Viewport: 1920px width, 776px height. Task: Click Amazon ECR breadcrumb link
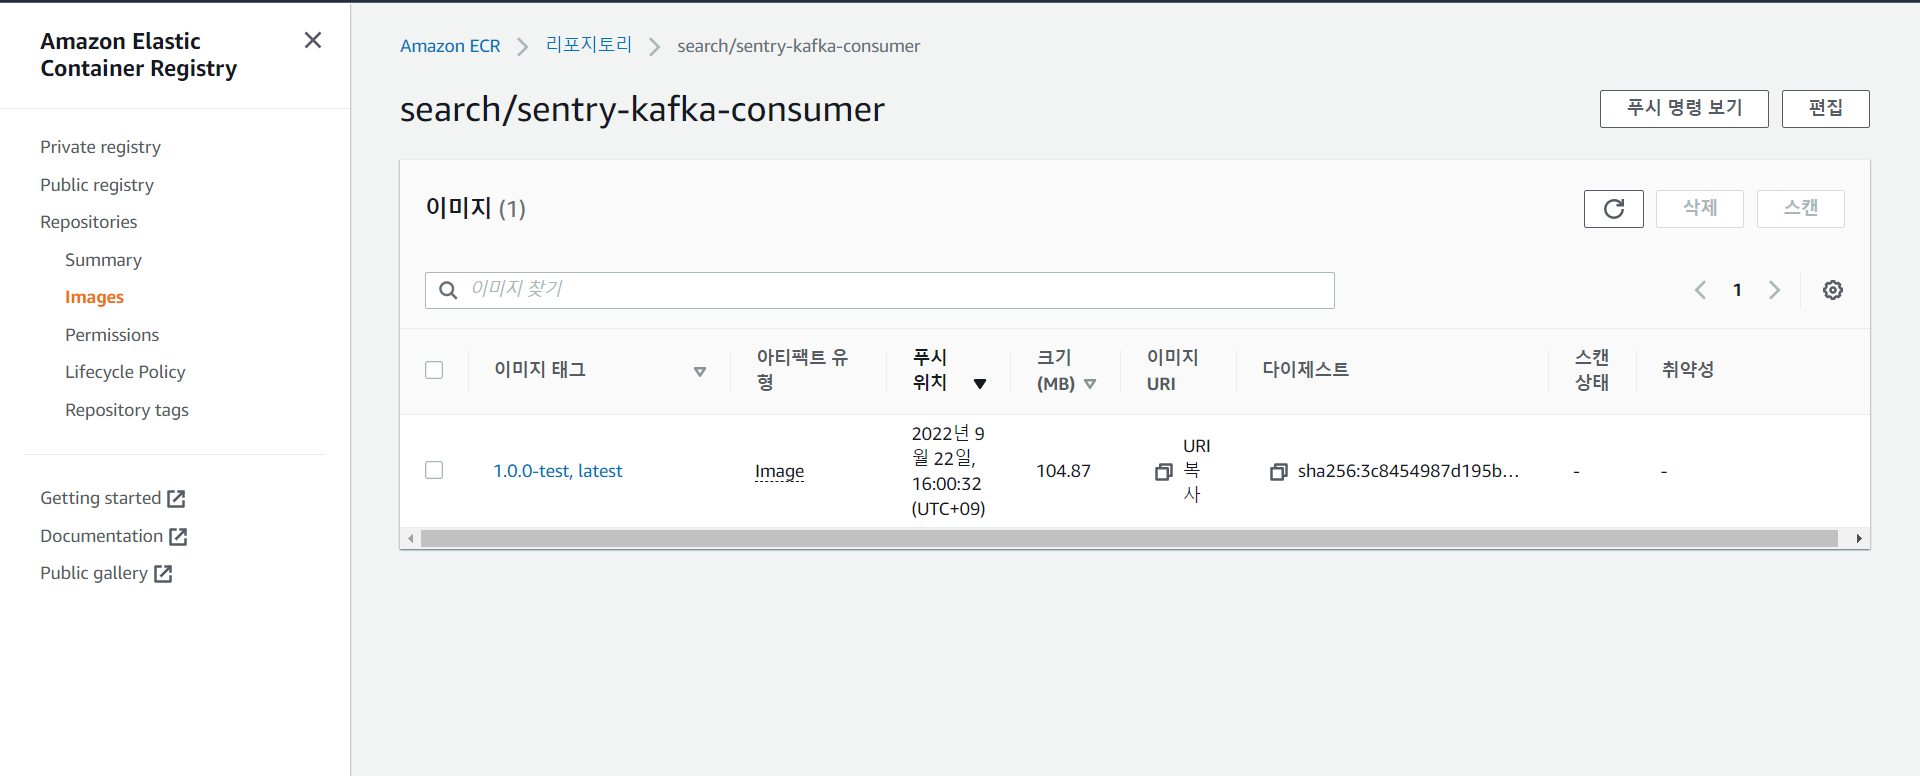click(450, 46)
